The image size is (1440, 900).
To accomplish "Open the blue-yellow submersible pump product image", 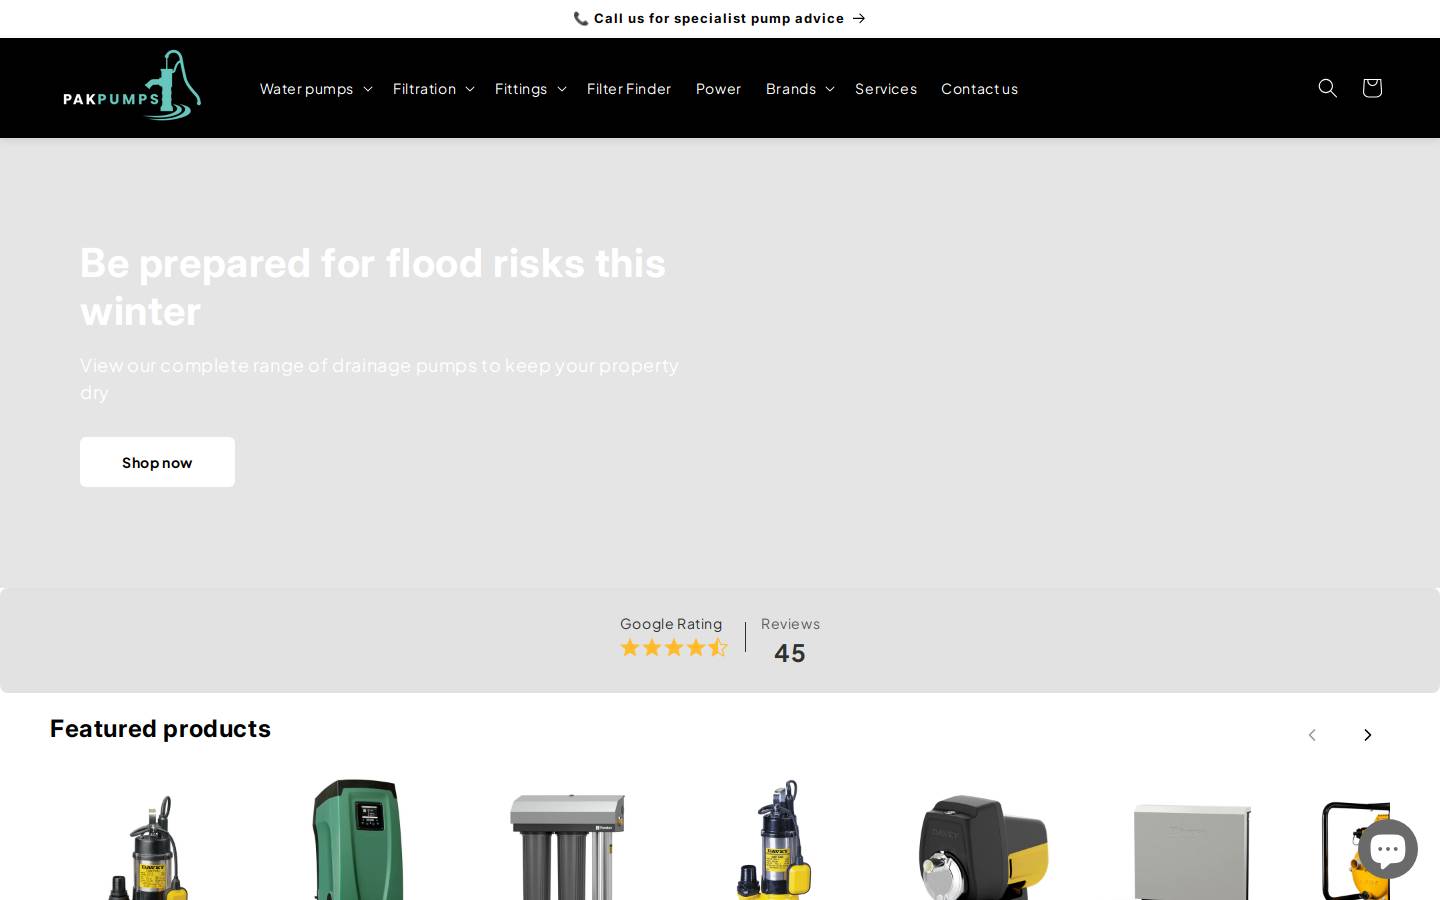I will tap(775, 840).
